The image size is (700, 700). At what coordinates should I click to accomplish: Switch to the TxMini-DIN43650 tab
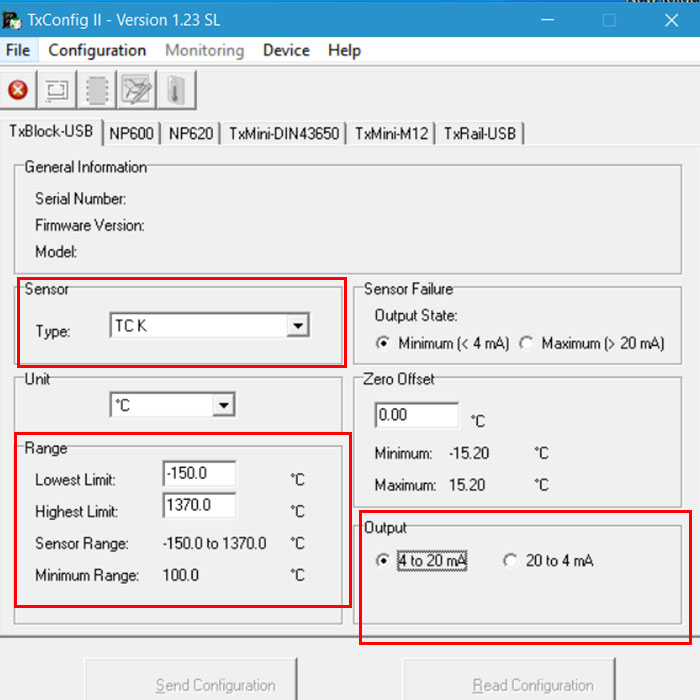284,133
